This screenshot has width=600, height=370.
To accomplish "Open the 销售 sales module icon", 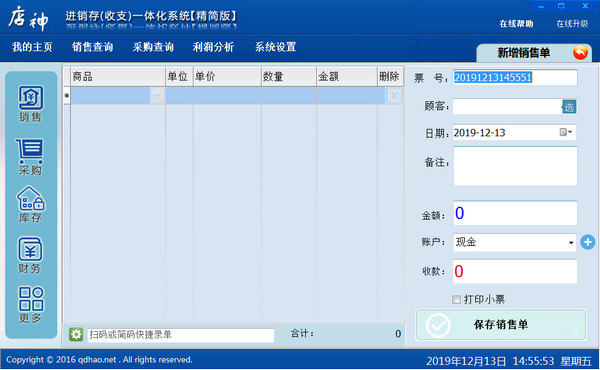I will 31,103.
